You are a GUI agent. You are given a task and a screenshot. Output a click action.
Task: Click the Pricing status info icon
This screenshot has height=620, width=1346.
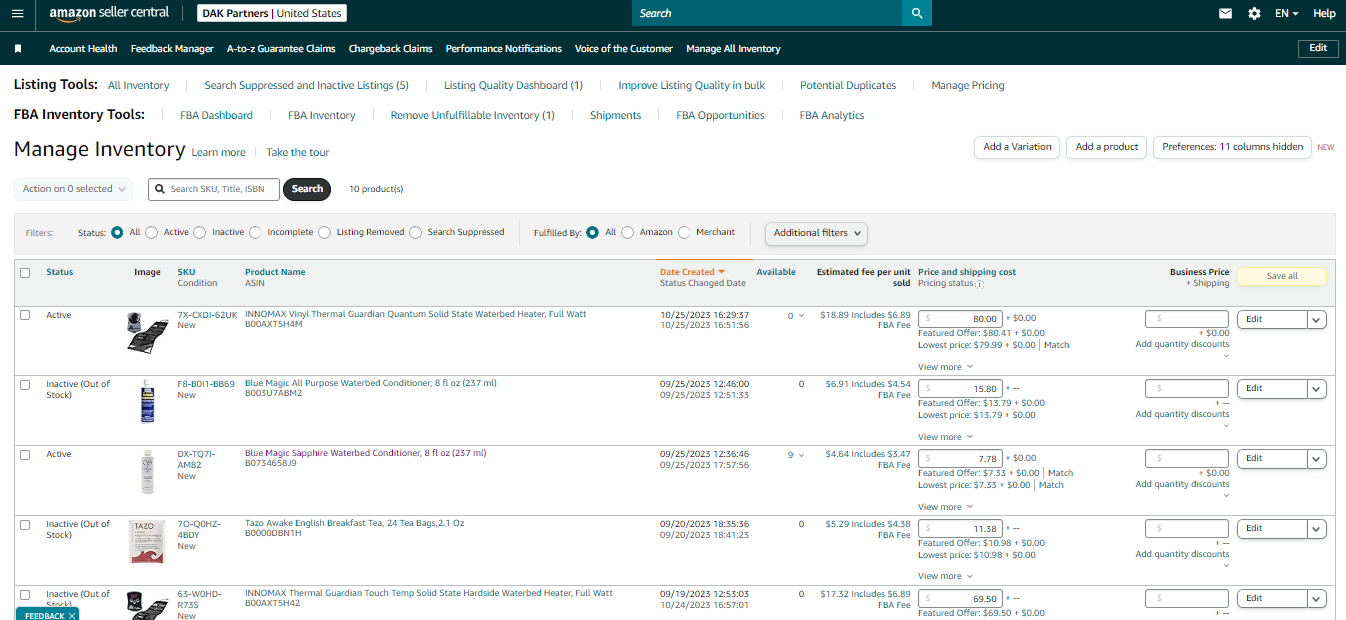979,284
